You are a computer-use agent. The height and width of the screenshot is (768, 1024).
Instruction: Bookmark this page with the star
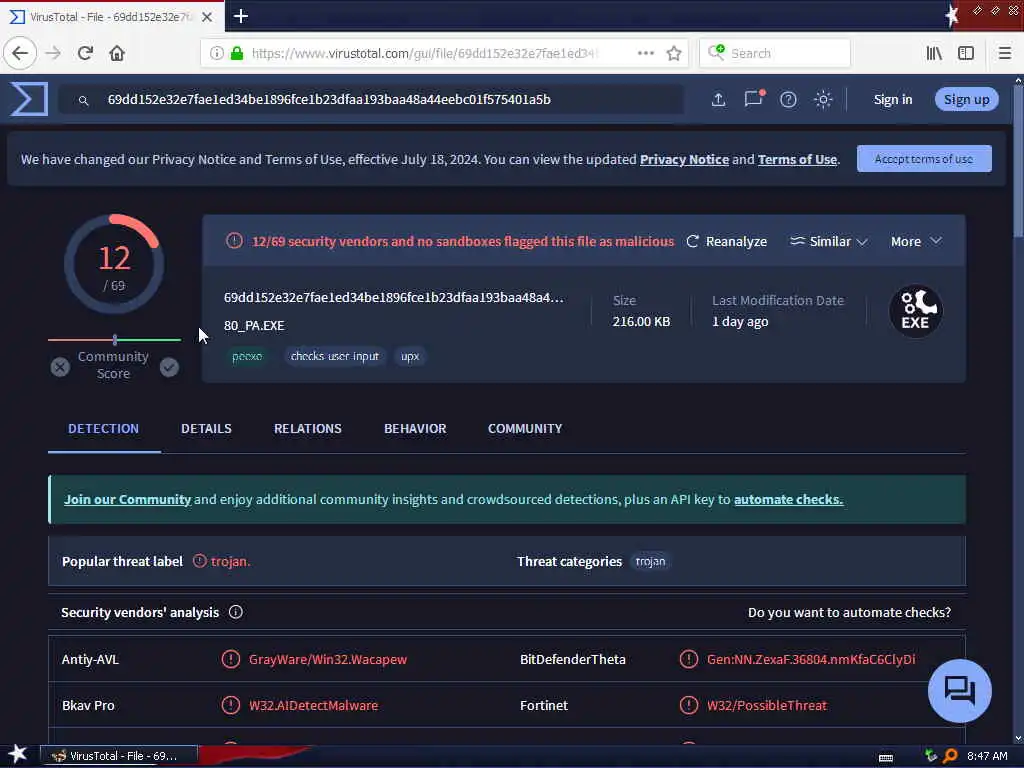(x=674, y=53)
